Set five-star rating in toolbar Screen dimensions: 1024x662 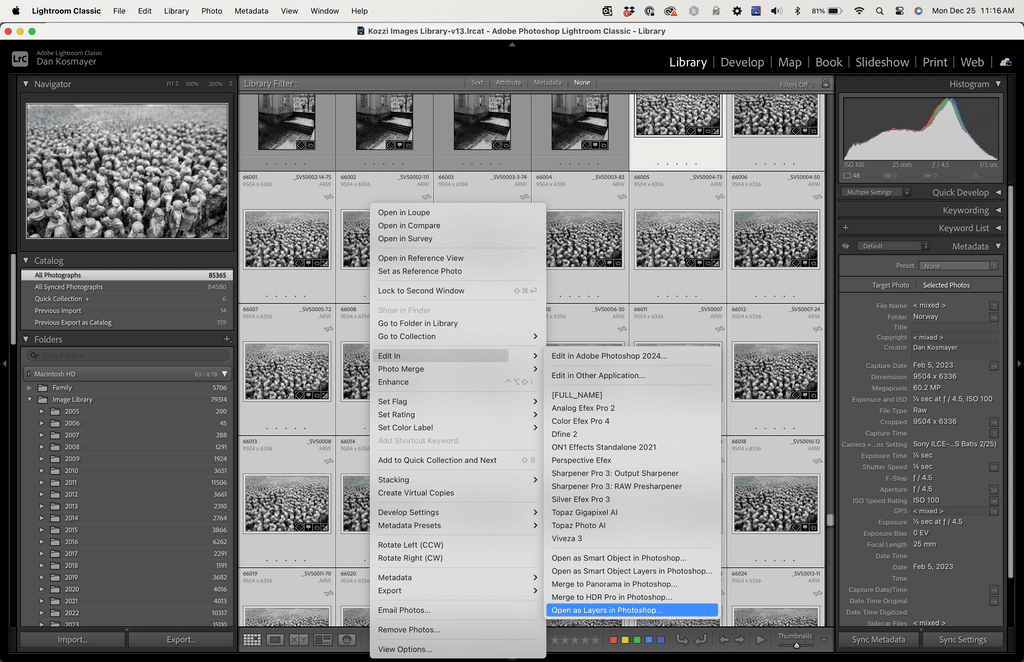(594, 640)
